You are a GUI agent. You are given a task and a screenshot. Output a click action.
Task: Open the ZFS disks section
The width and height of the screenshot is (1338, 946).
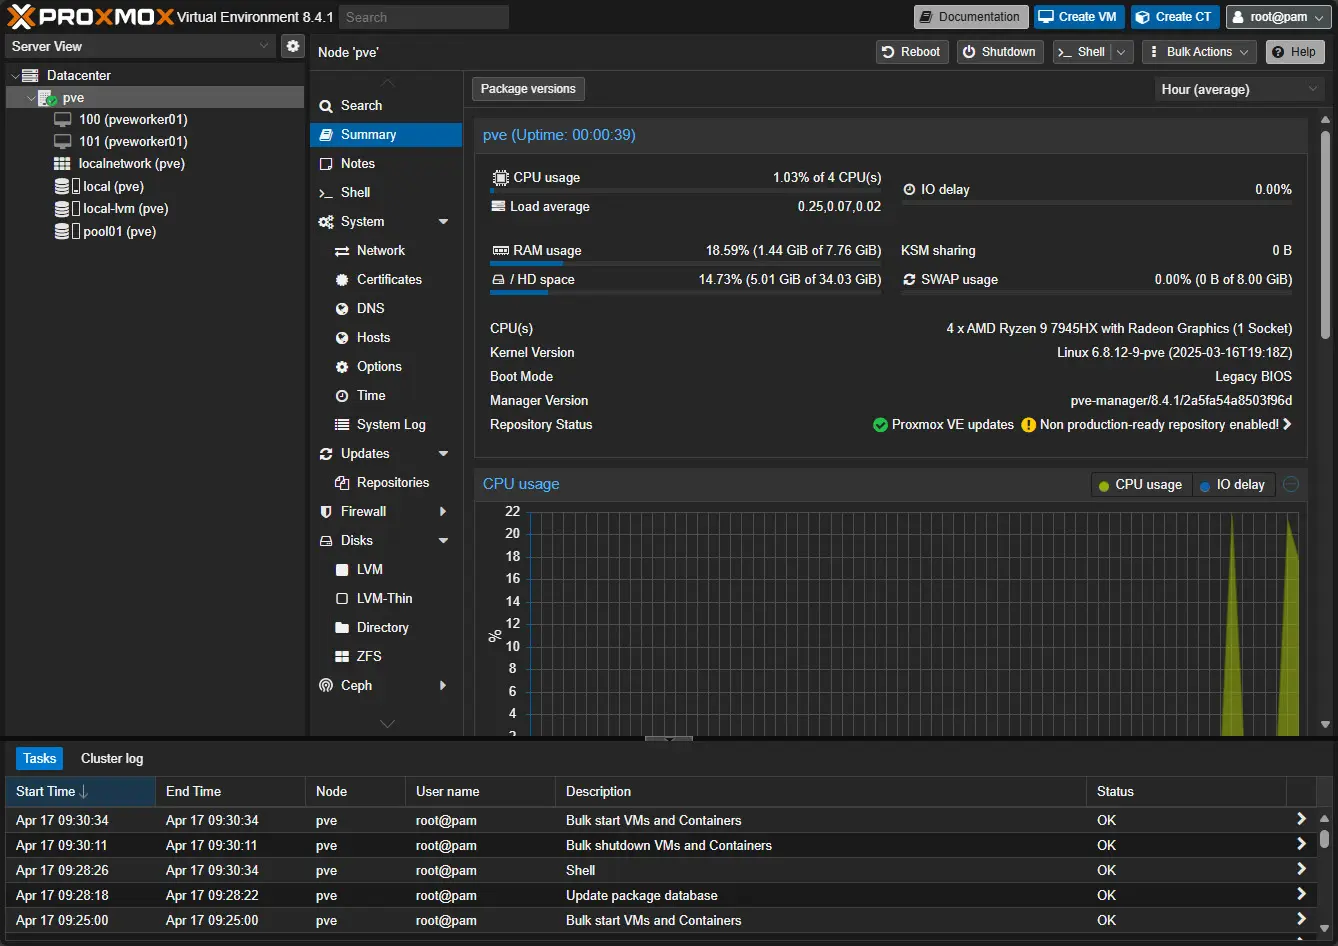tap(369, 656)
